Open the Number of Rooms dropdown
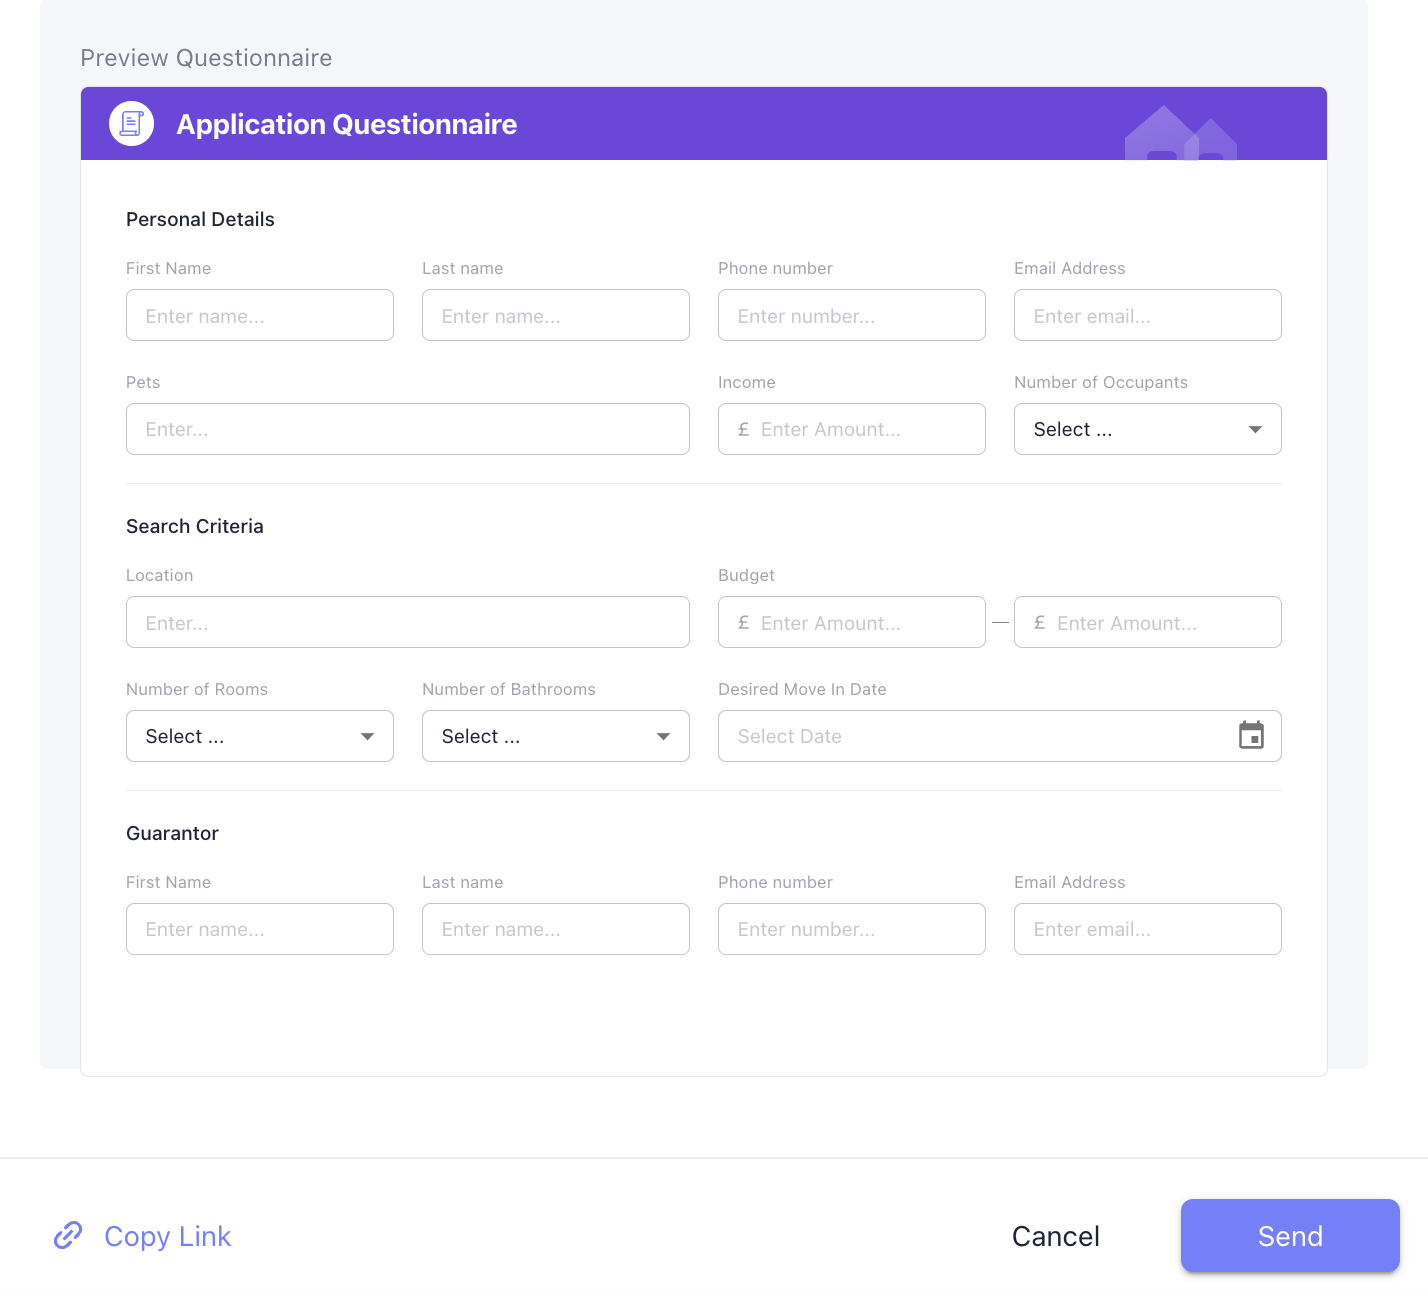Viewport: 1428px width, 1292px height. click(259, 736)
